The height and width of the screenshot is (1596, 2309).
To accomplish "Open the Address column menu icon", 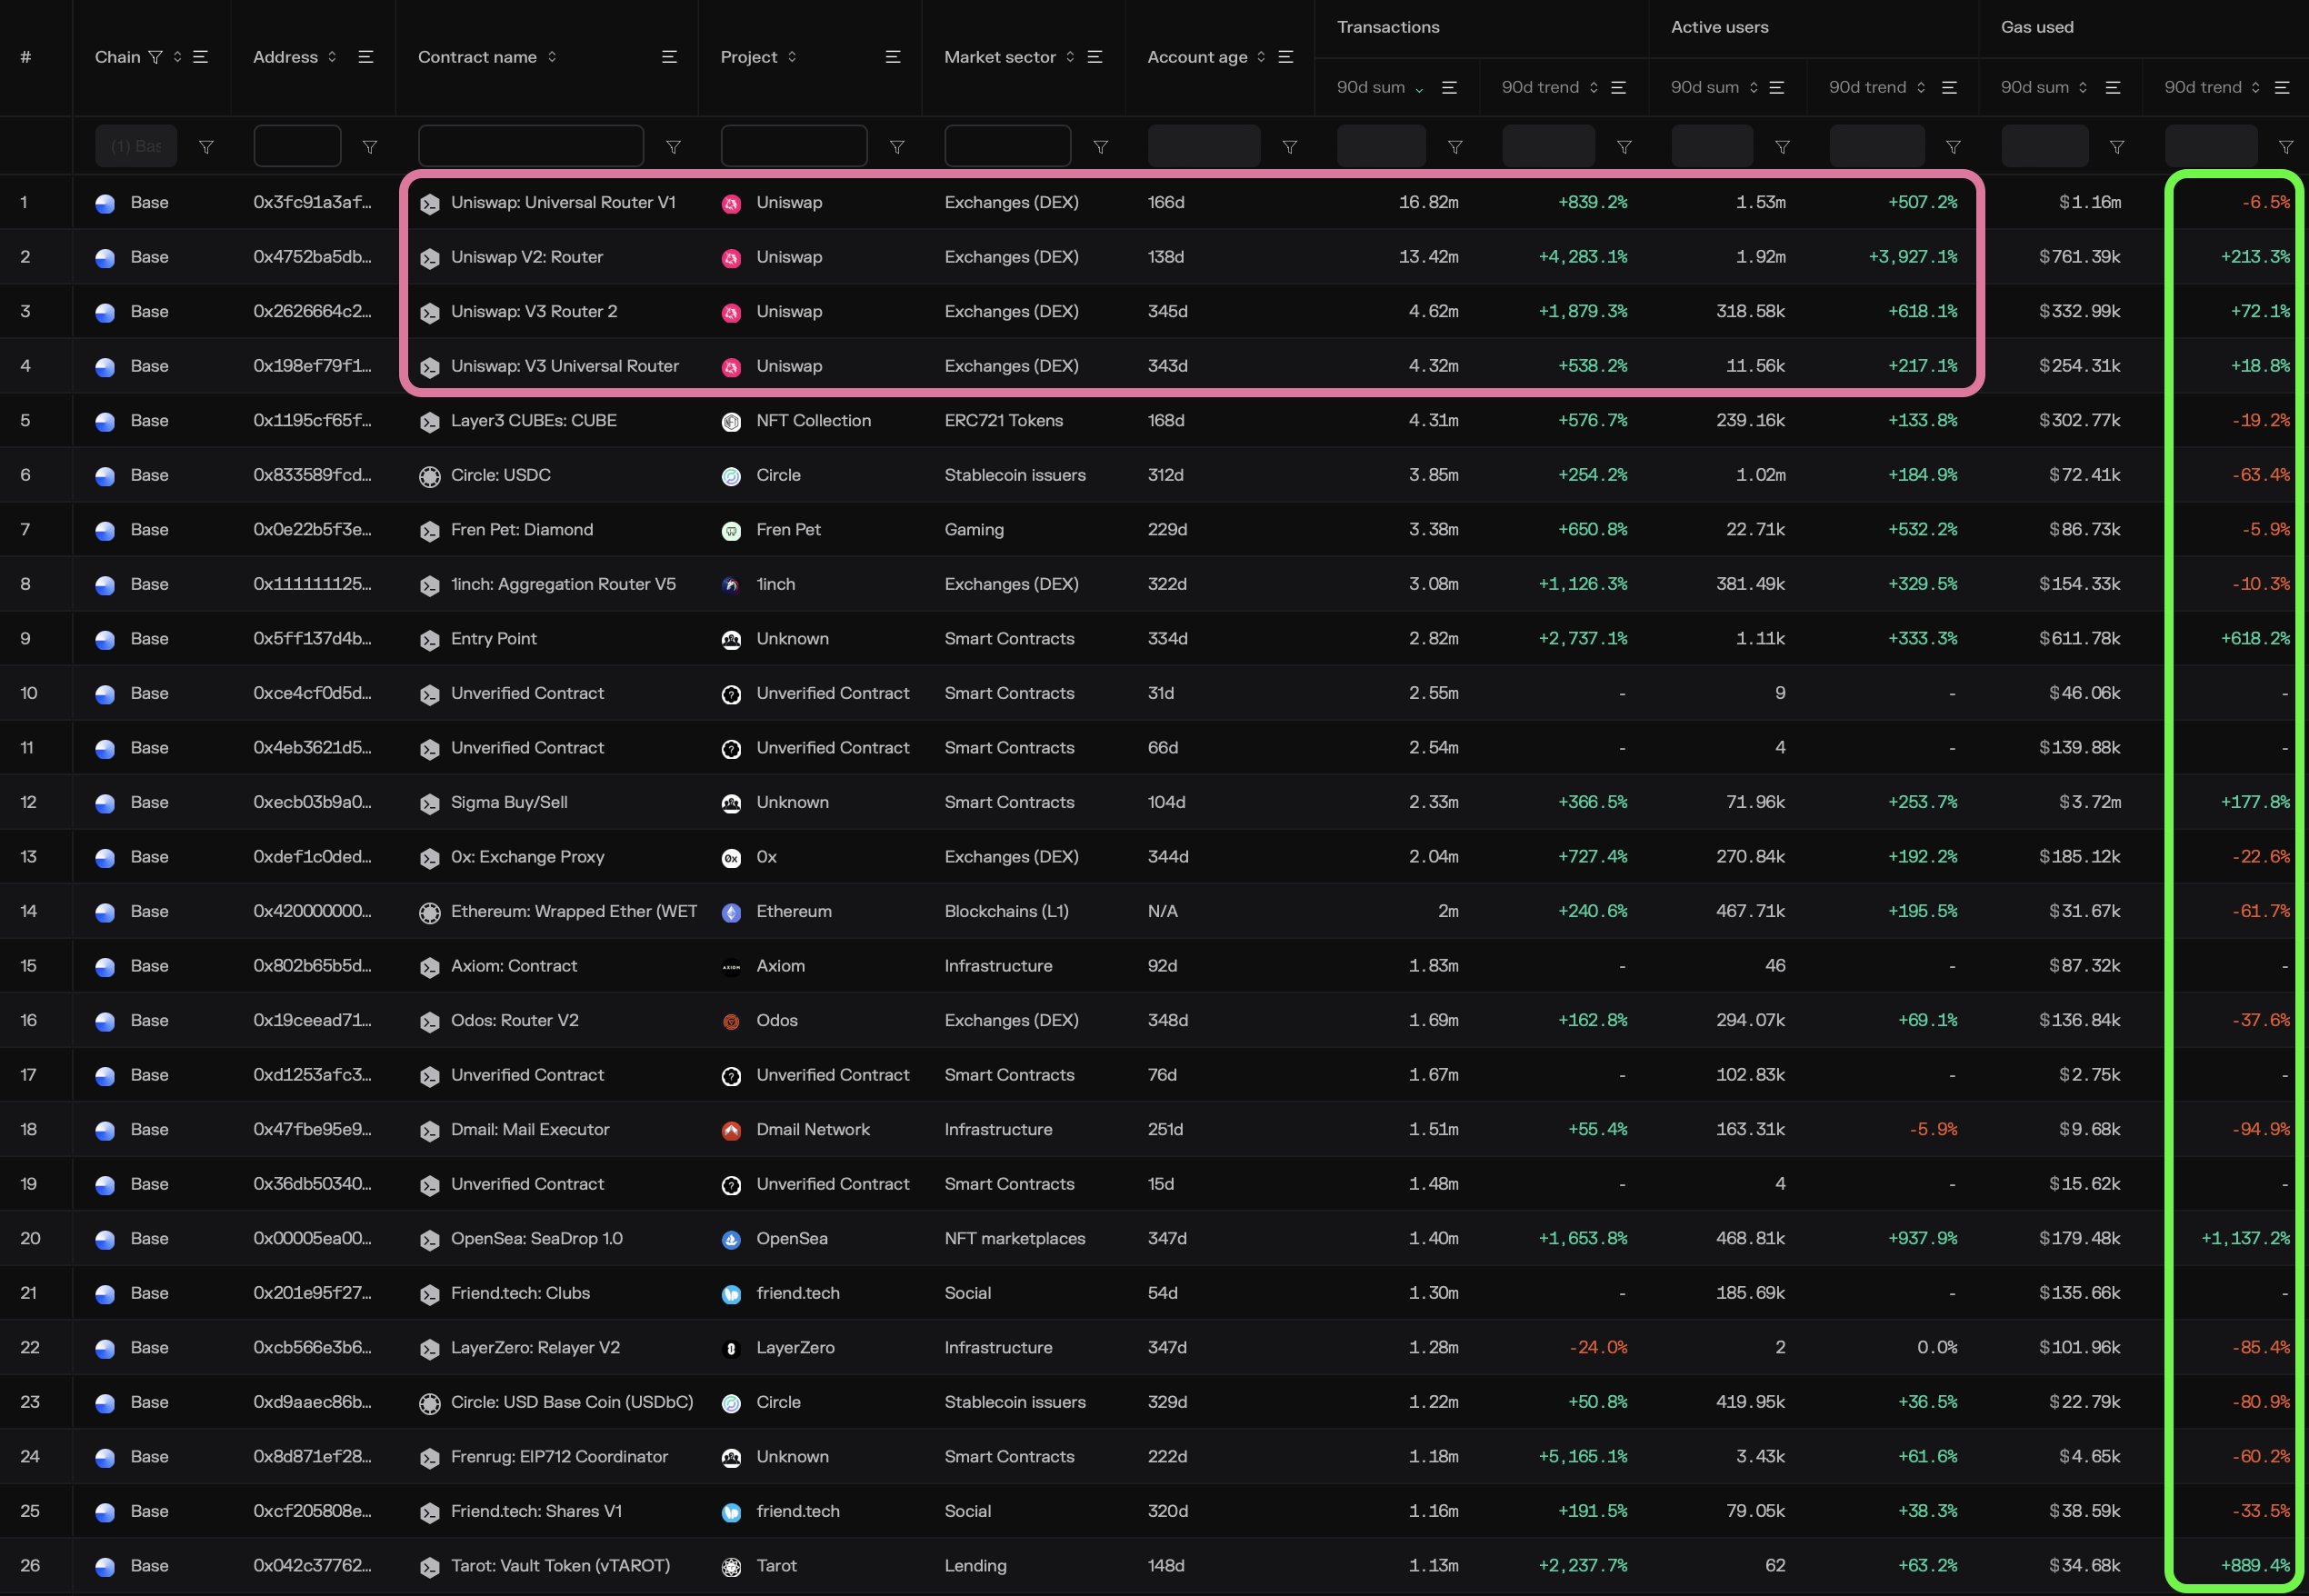I will 366,57.
